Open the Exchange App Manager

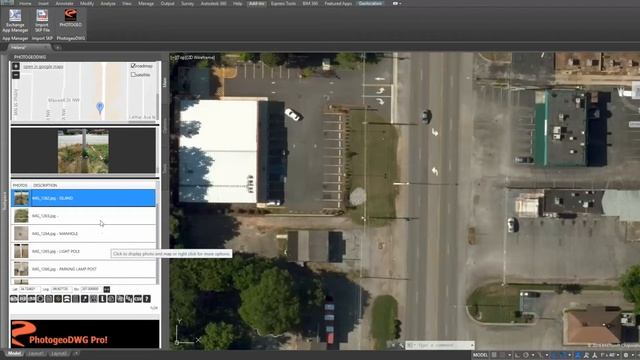[x=15, y=21]
